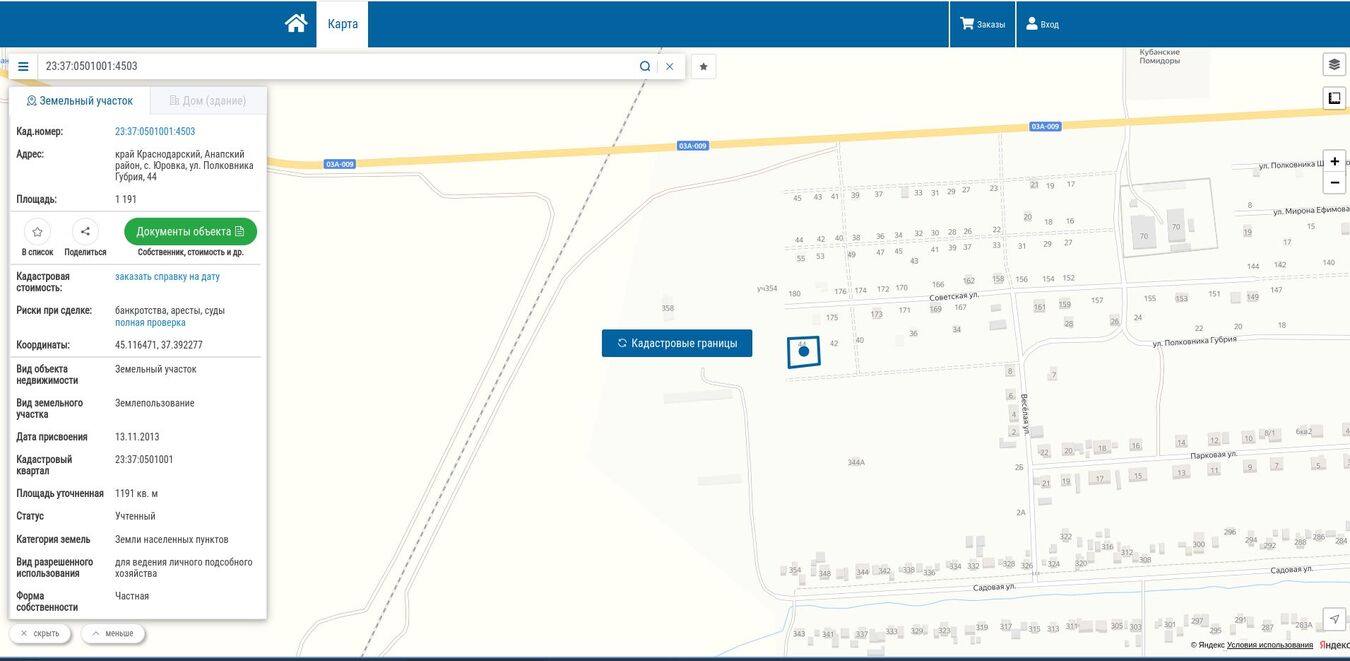Click the measure tool icon below layers
This screenshot has height=661, width=1350.
[1334, 98]
